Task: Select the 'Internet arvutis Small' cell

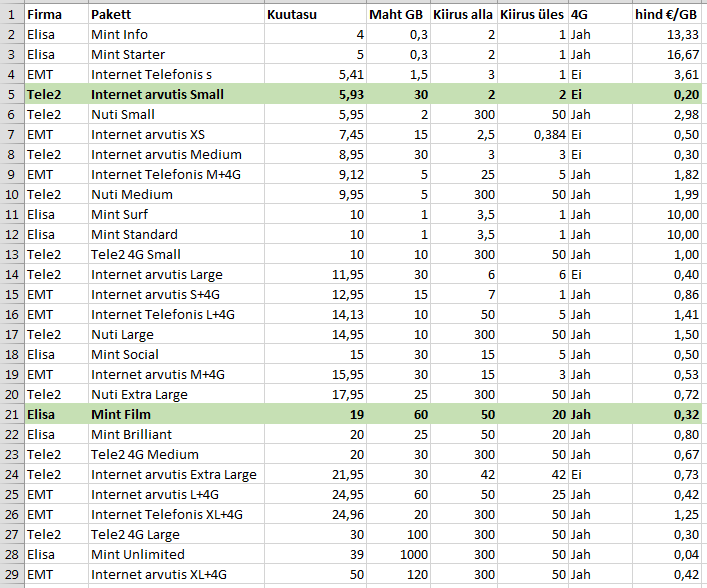Action: [x=175, y=95]
